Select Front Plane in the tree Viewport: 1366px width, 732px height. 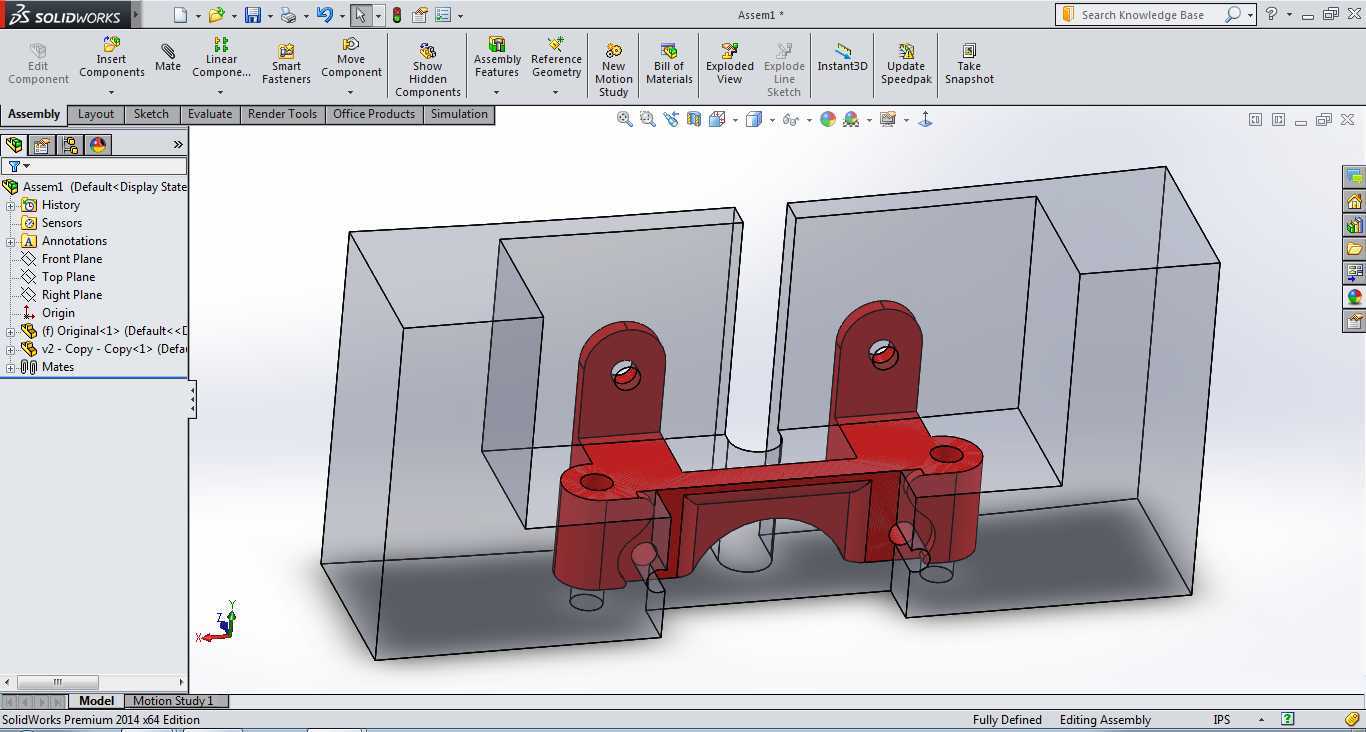(x=71, y=259)
